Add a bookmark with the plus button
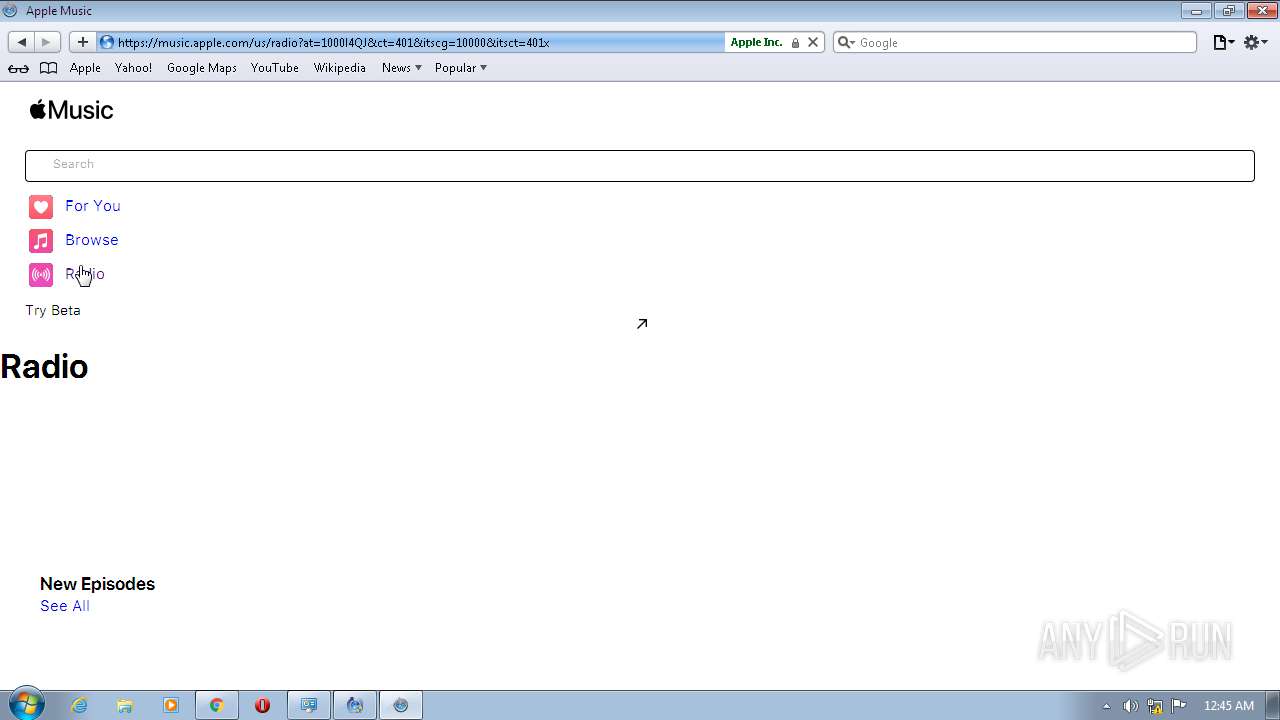 [83, 42]
